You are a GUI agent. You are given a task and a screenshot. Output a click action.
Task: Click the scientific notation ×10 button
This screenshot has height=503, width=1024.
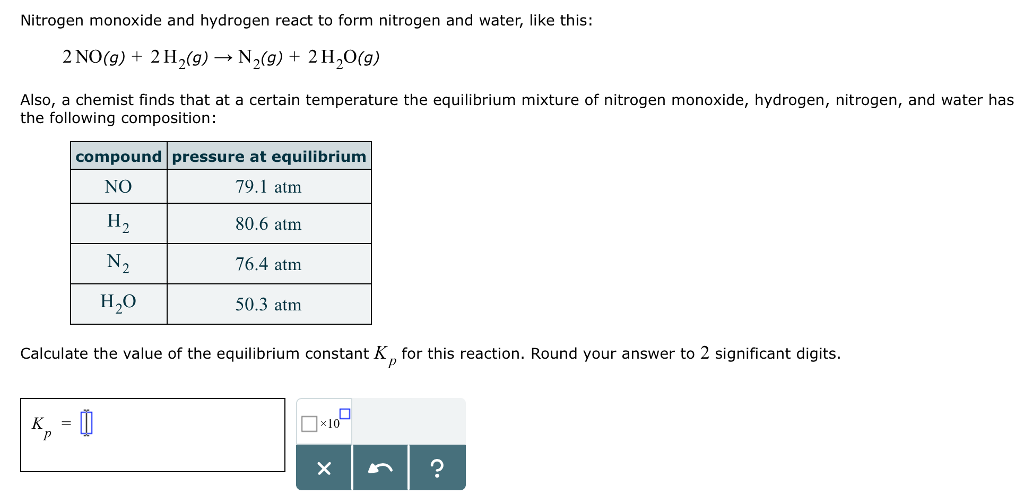(325, 421)
